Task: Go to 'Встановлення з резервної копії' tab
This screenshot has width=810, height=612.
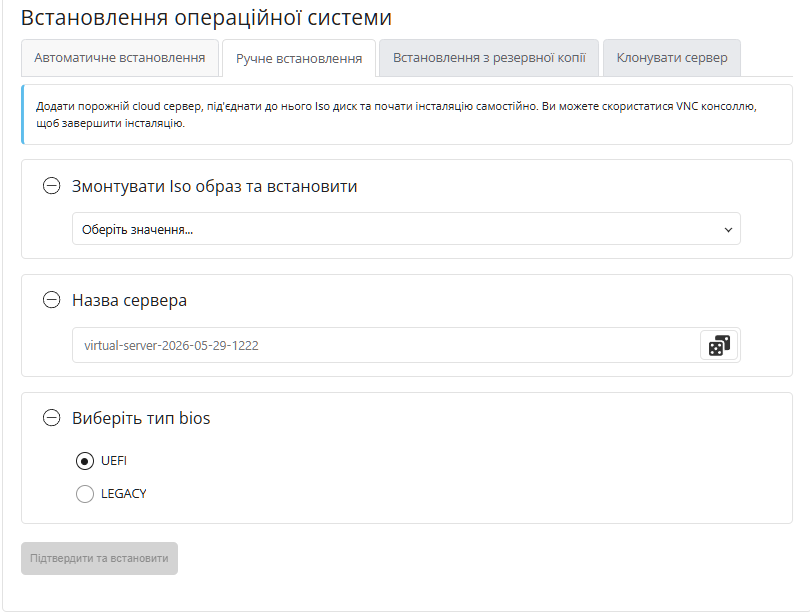Action: [x=489, y=58]
